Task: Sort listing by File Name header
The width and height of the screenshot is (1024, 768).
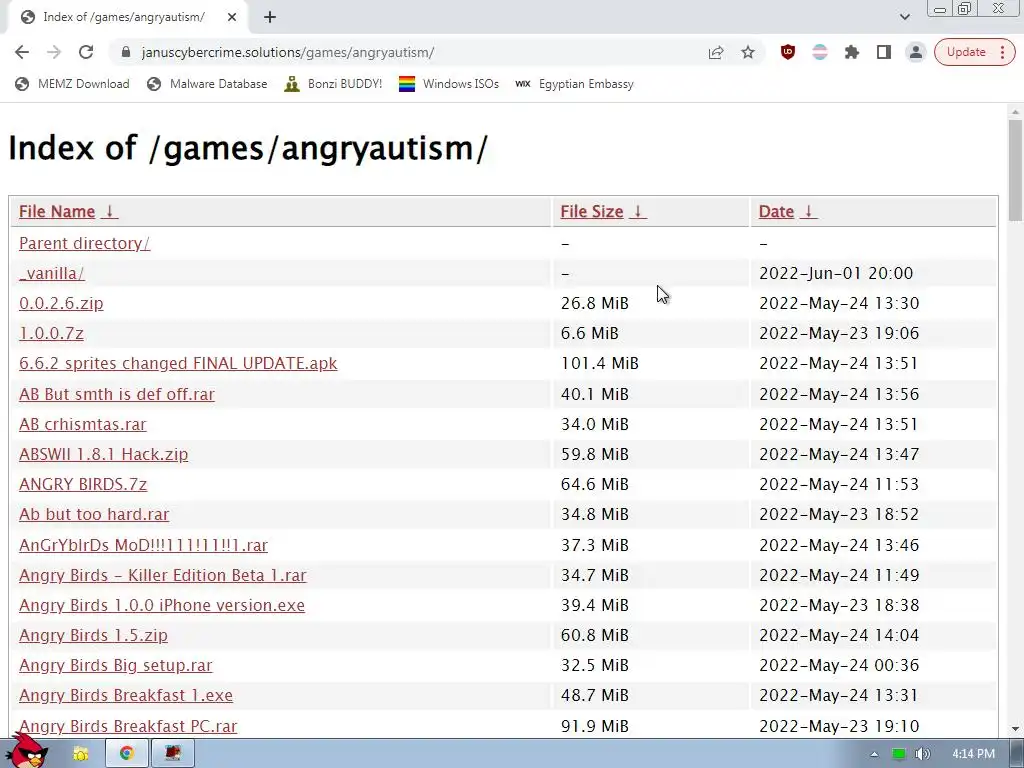Action: pos(57,212)
